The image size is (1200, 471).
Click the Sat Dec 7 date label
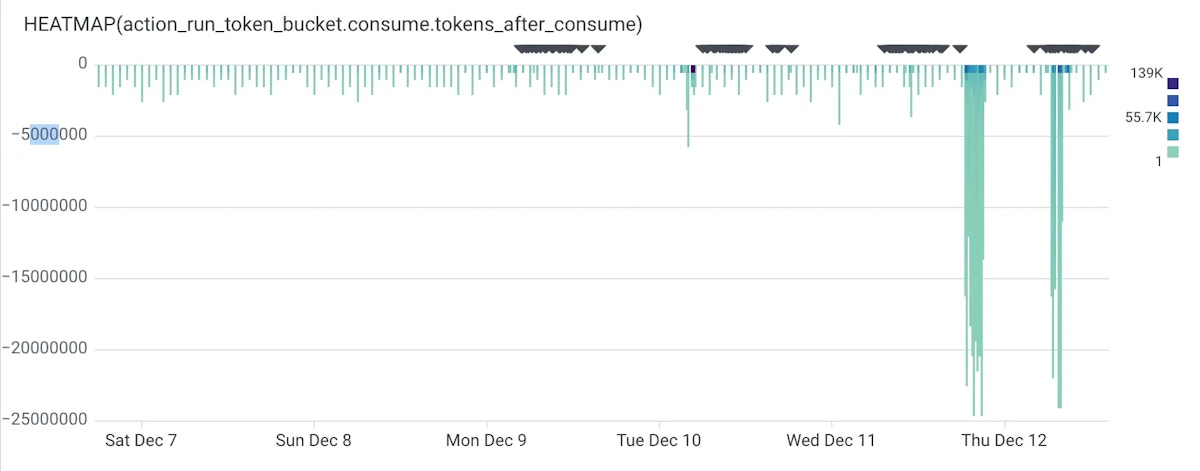(x=141, y=440)
